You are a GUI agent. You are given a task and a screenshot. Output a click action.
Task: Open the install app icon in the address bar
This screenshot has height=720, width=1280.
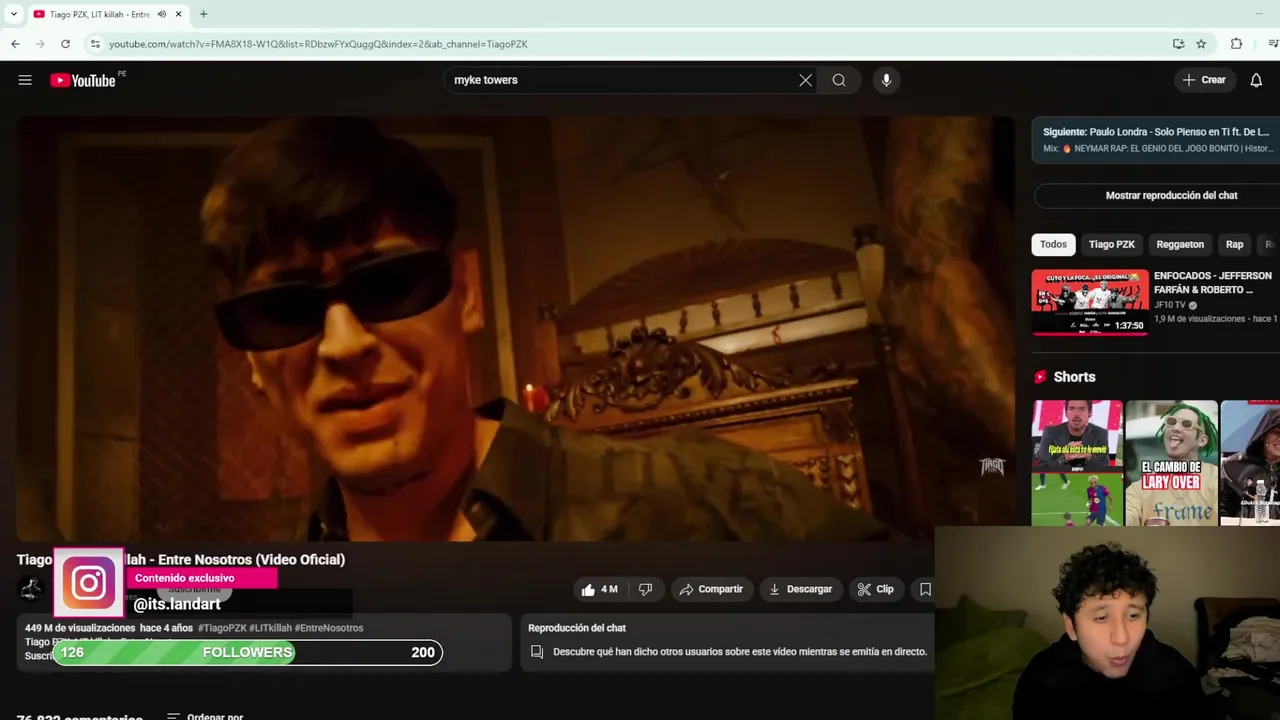point(1178,44)
